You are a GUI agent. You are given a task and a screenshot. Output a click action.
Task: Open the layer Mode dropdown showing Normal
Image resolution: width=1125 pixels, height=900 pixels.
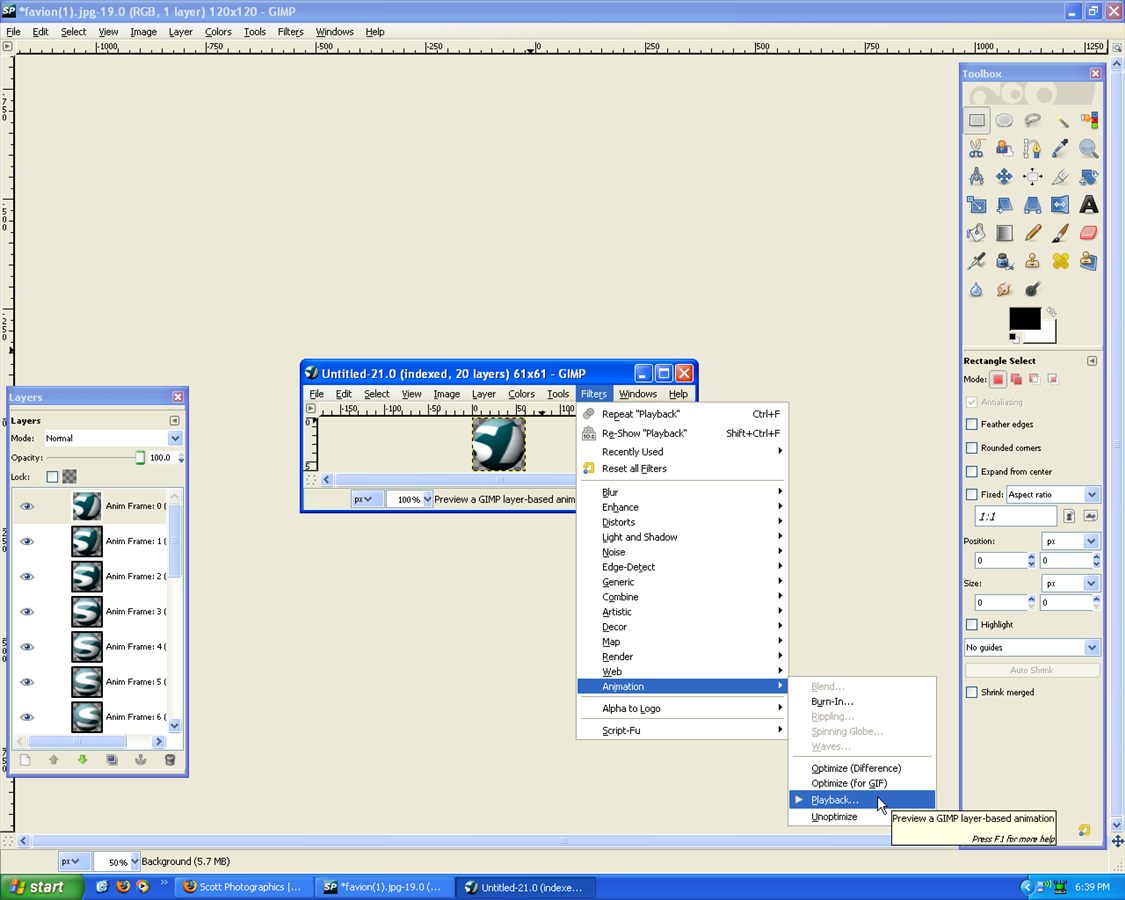point(113,438)
